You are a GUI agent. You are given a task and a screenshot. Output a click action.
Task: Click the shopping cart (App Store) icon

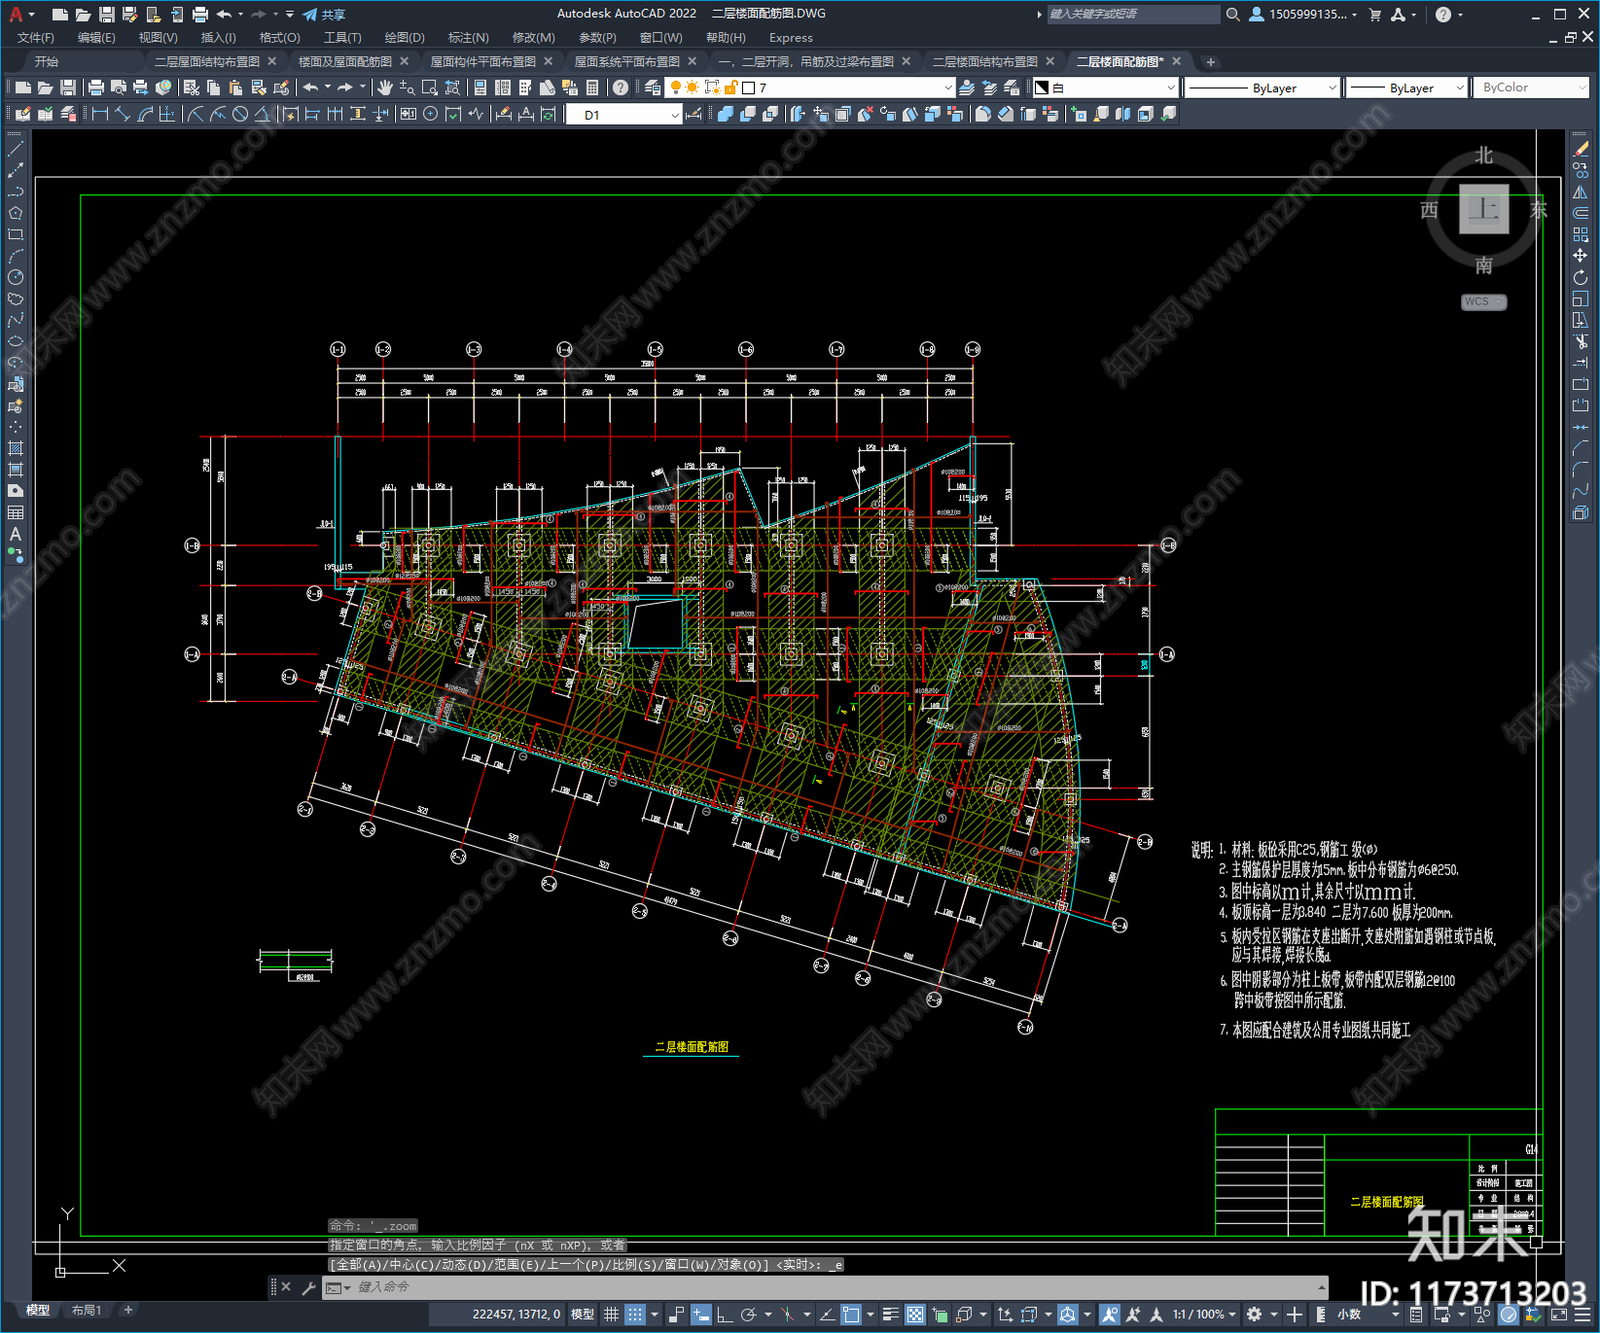click(1375, 14)
